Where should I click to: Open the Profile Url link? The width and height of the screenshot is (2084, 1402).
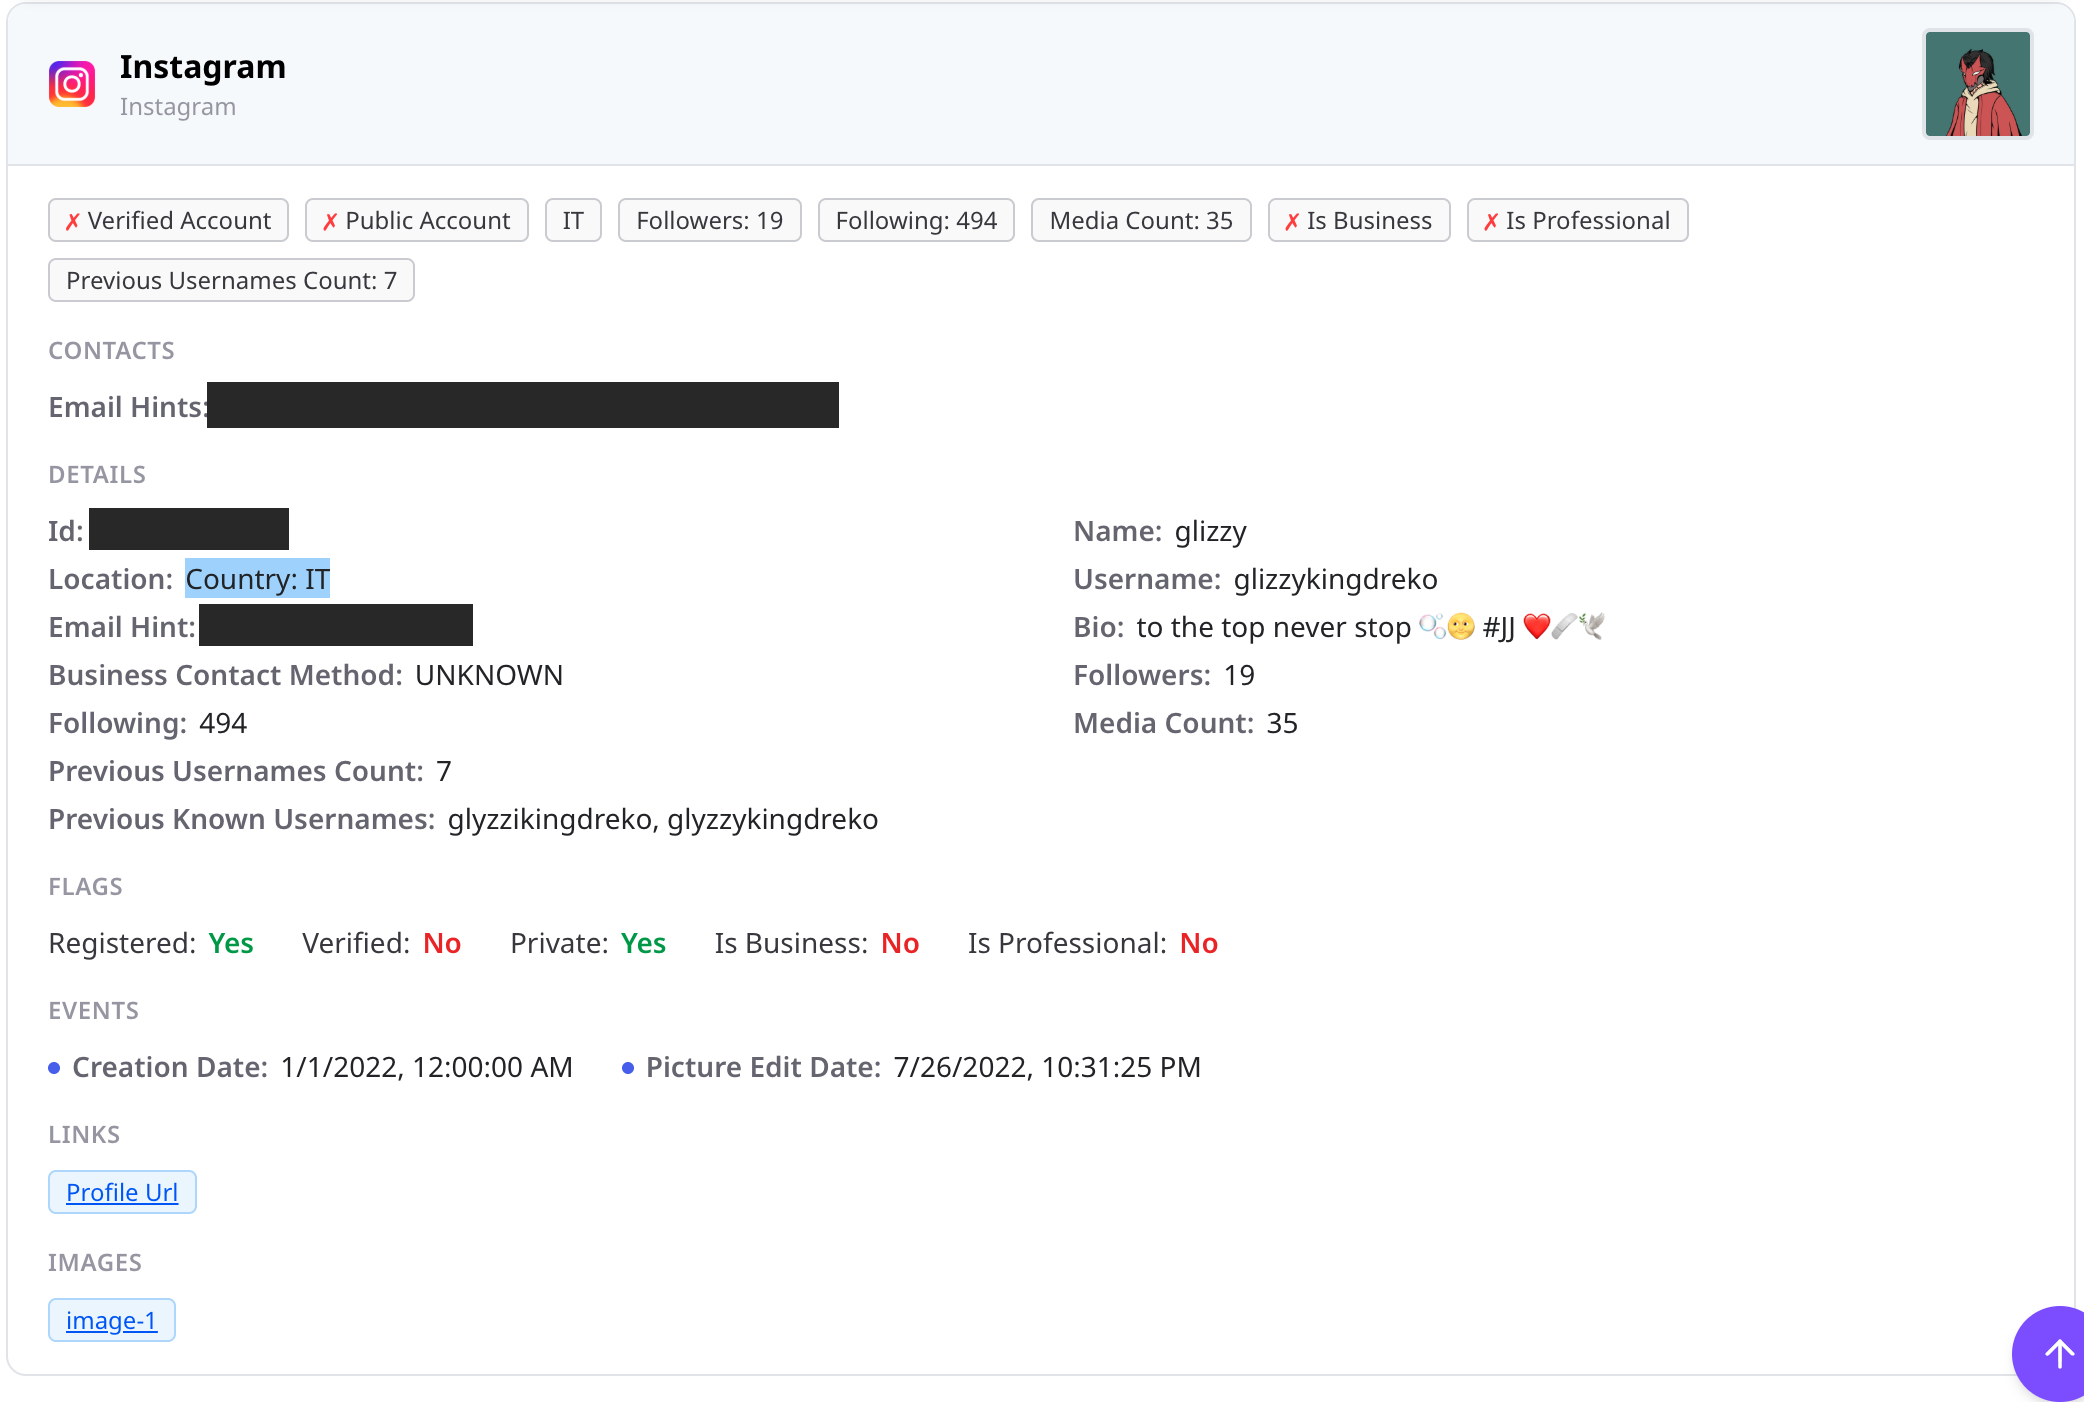[122, 1192]
